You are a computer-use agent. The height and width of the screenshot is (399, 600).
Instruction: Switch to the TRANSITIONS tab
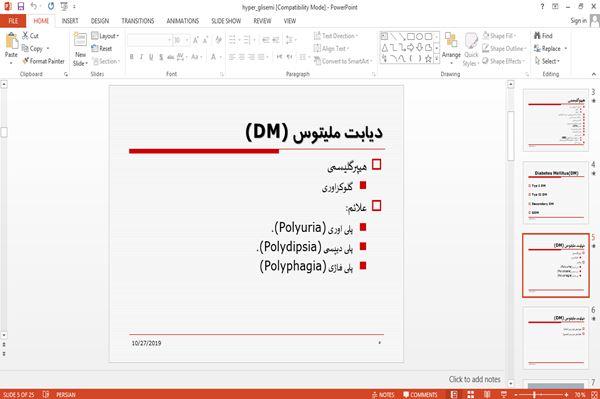138,21
